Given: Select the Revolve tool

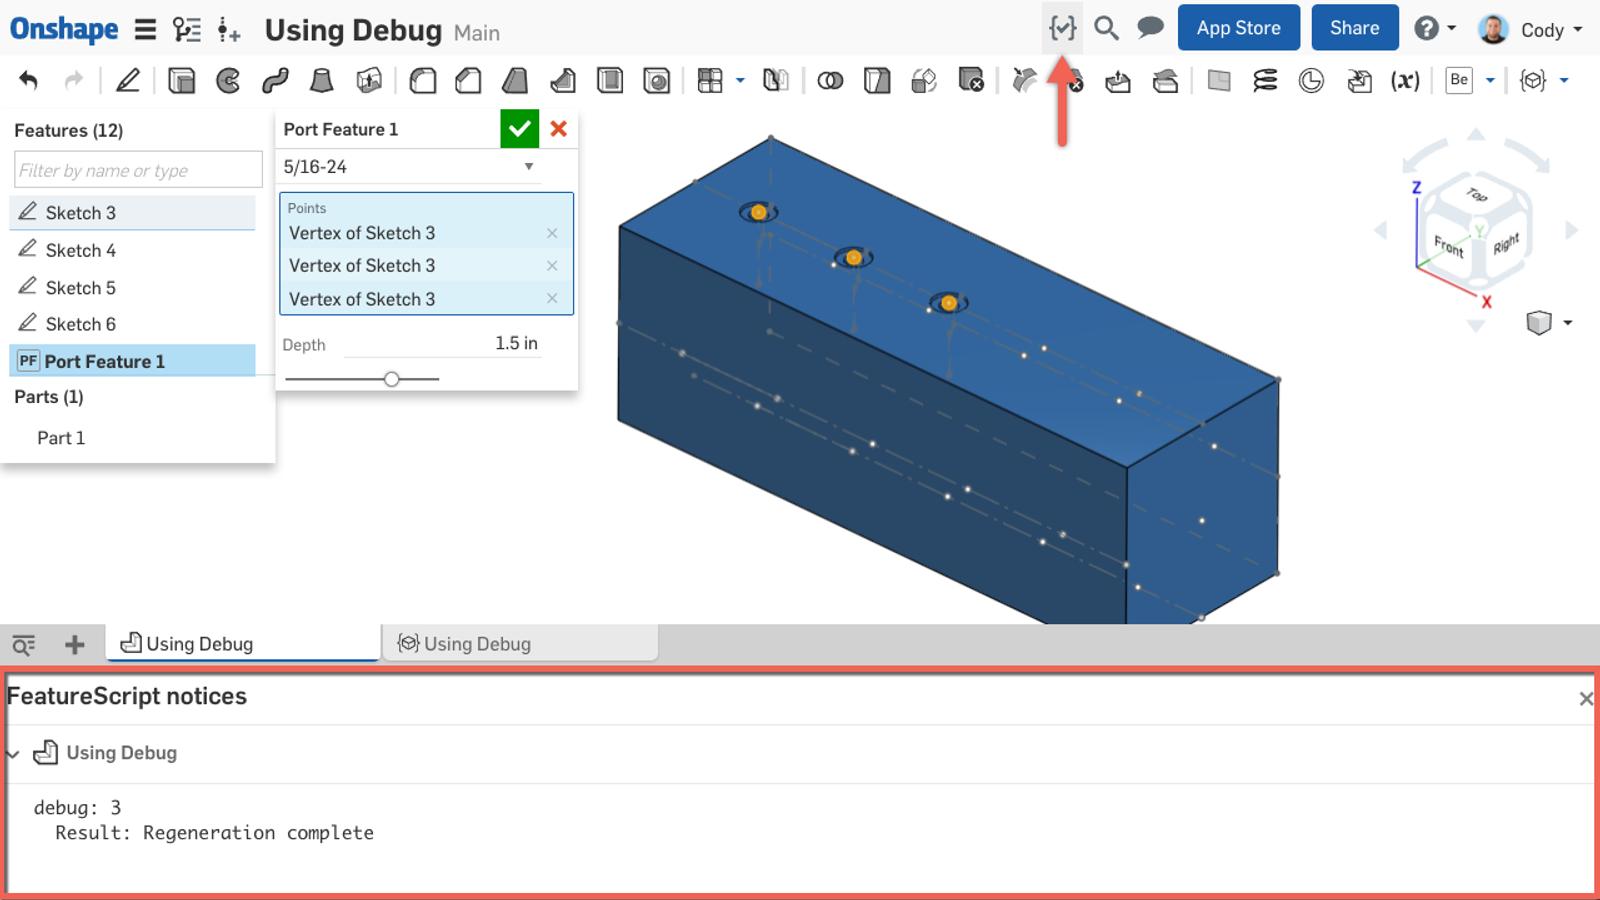Looking at the screenshot, I should tap(228, 81).
